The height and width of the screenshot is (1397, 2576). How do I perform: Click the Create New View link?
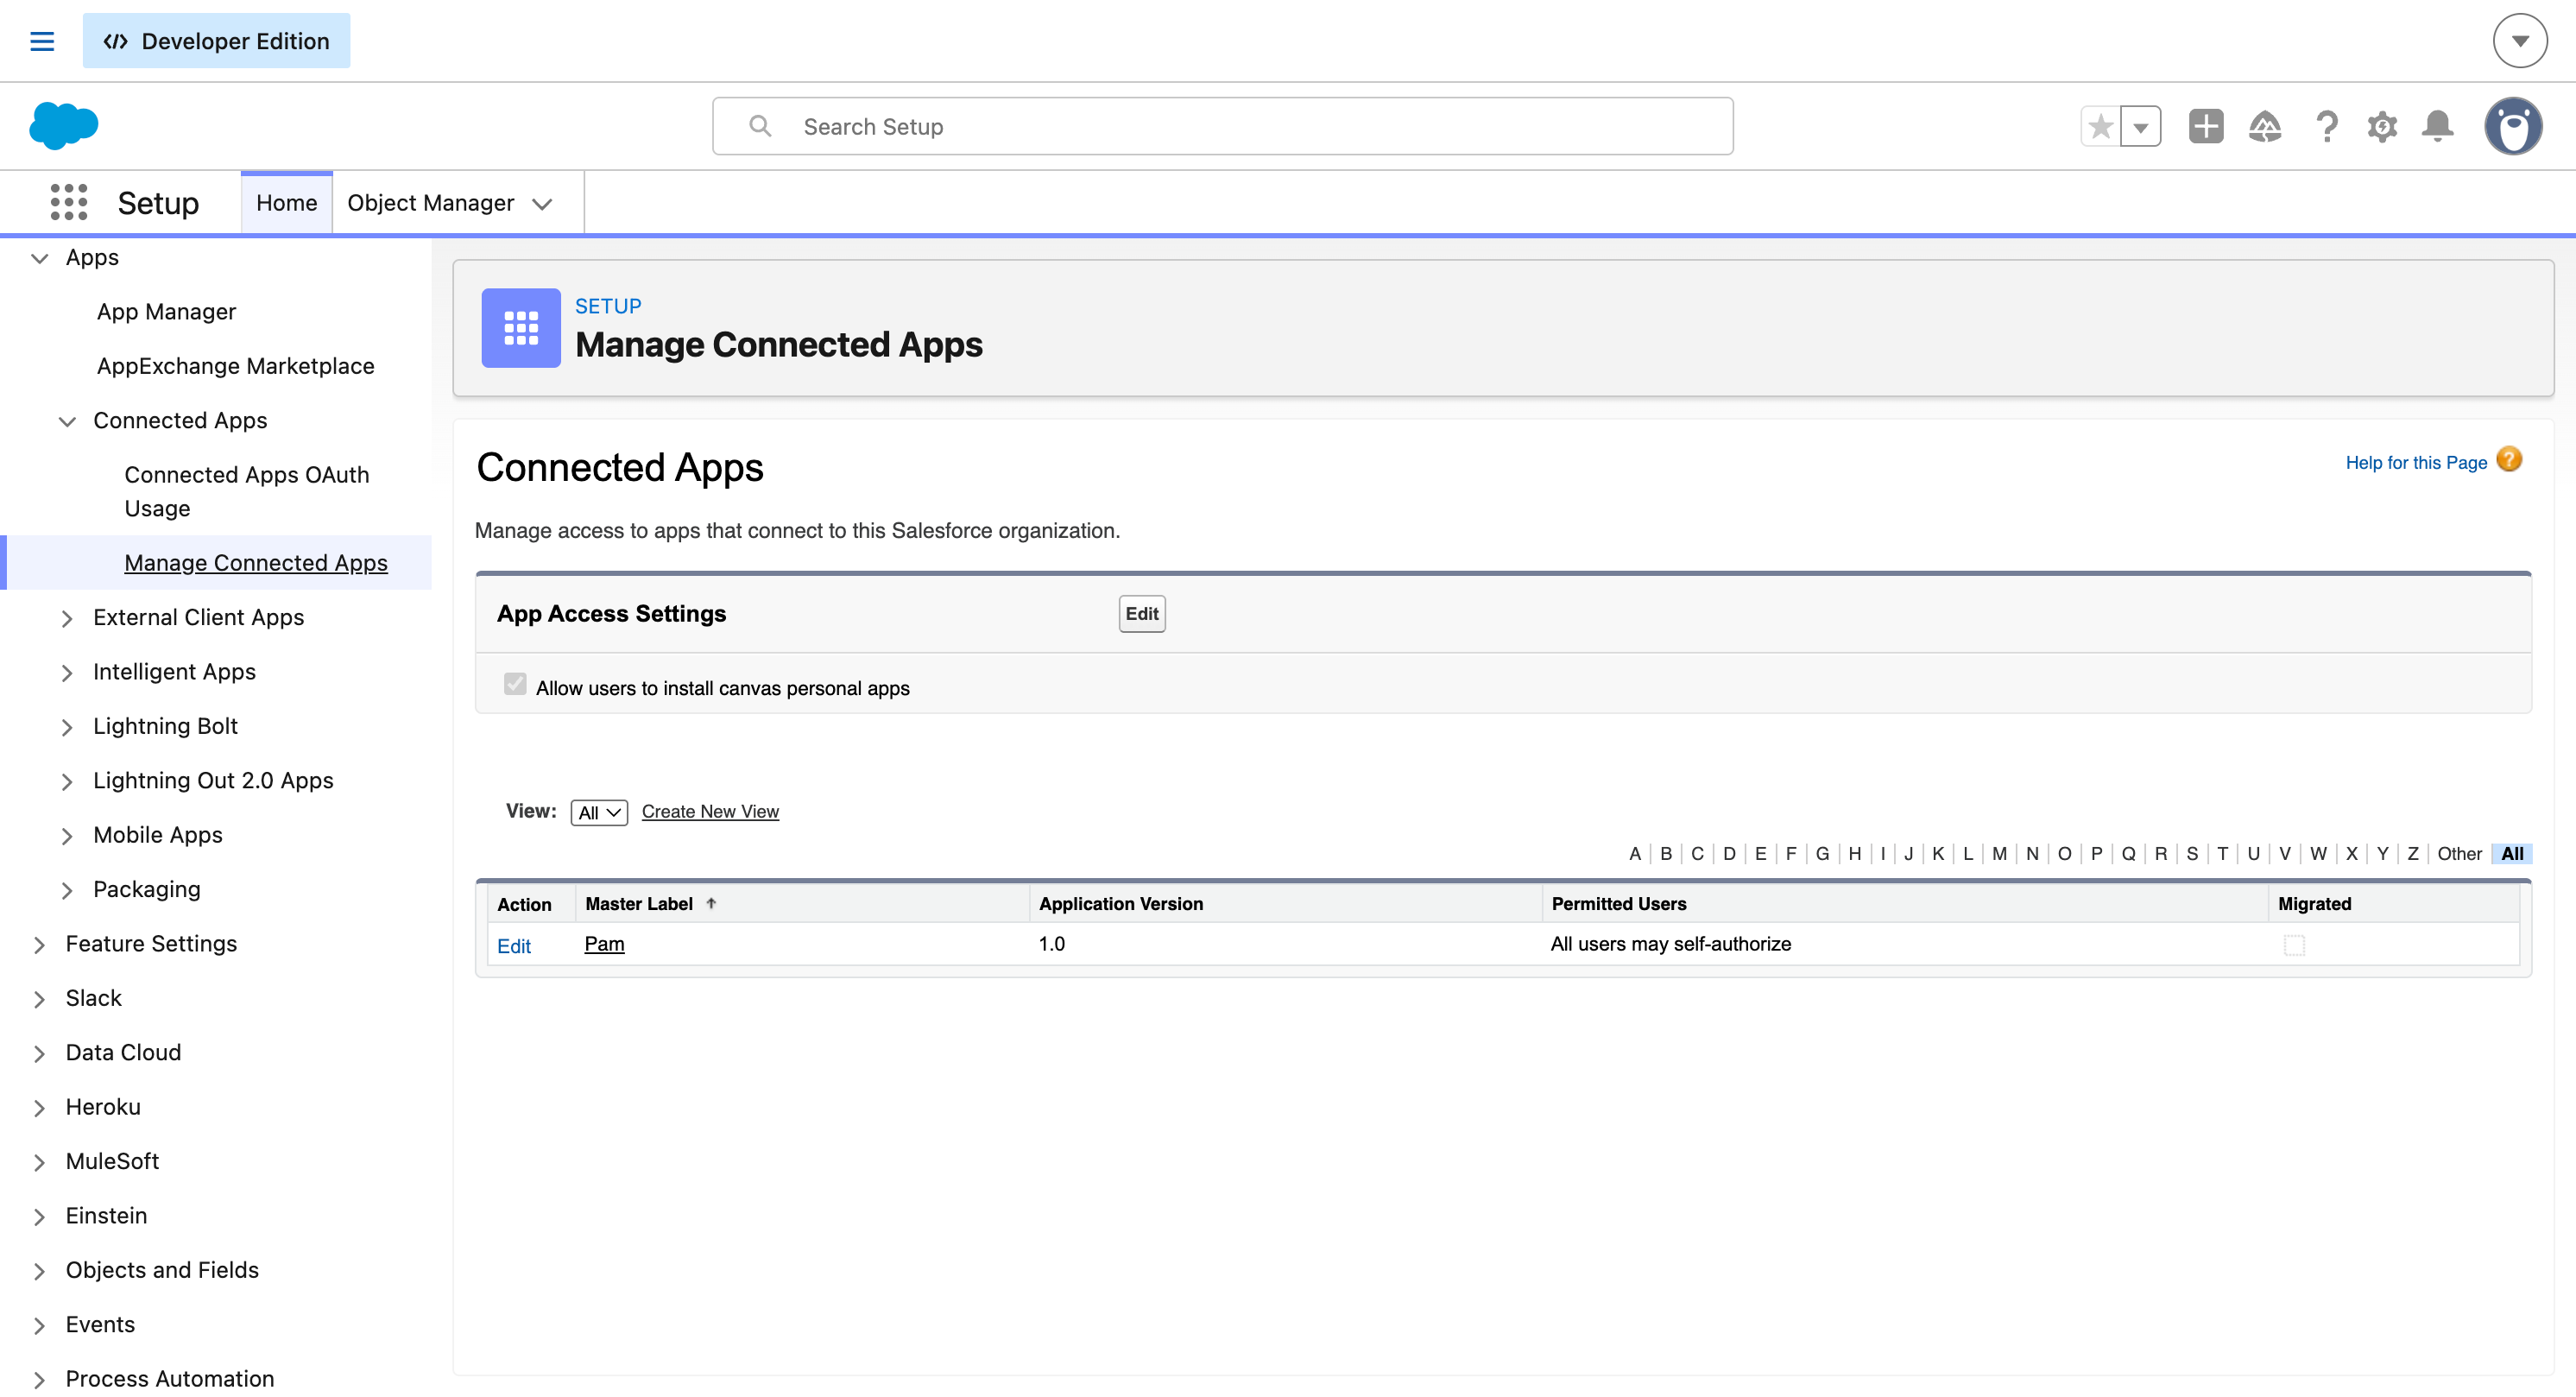(x=710, y=811)
